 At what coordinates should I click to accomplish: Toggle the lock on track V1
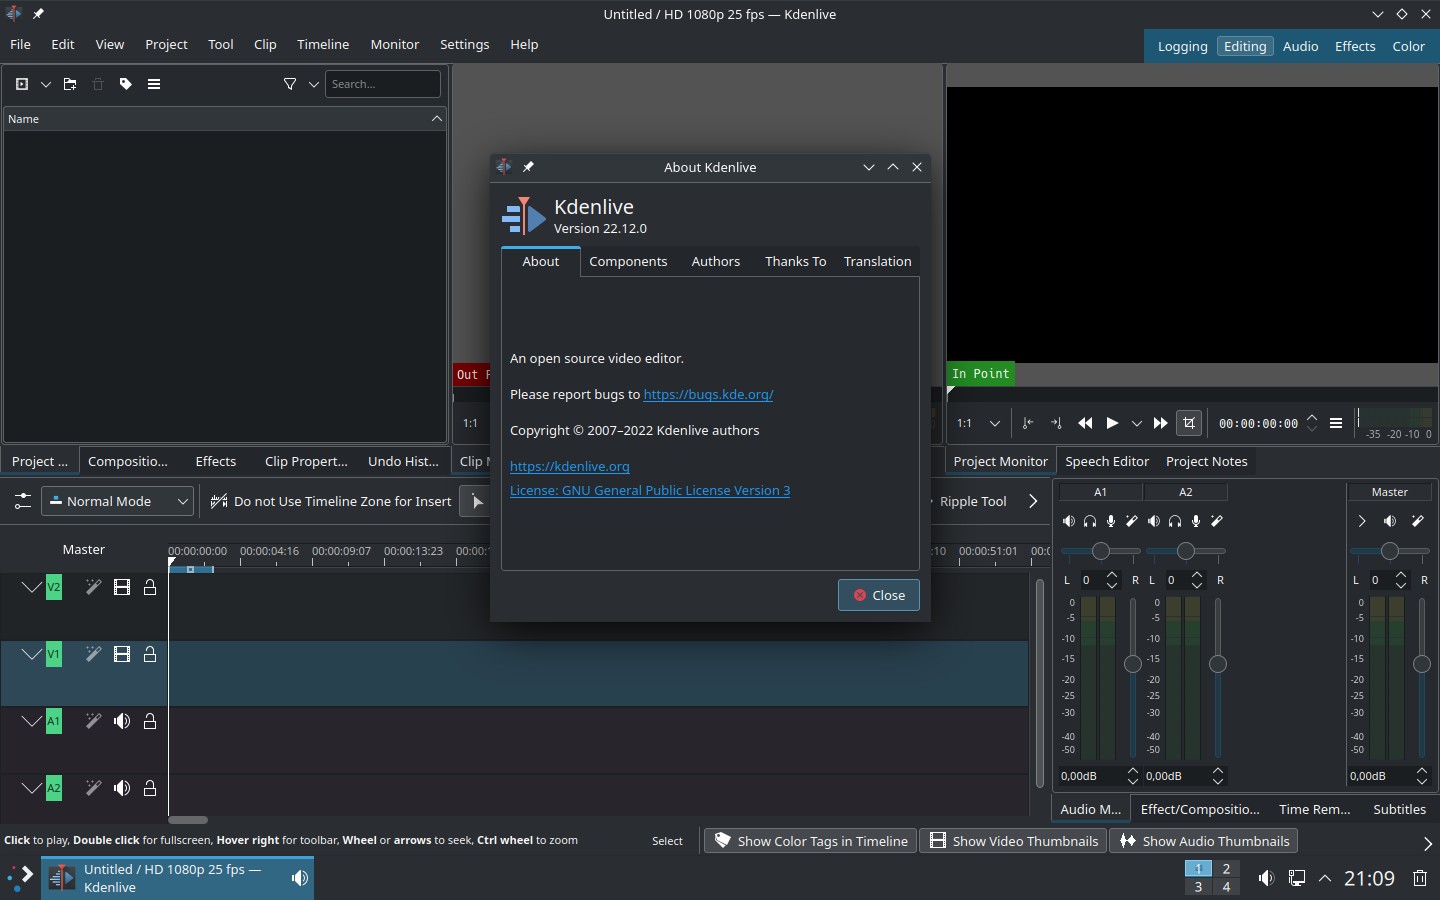pyautogui.click(x=150, y=654)
